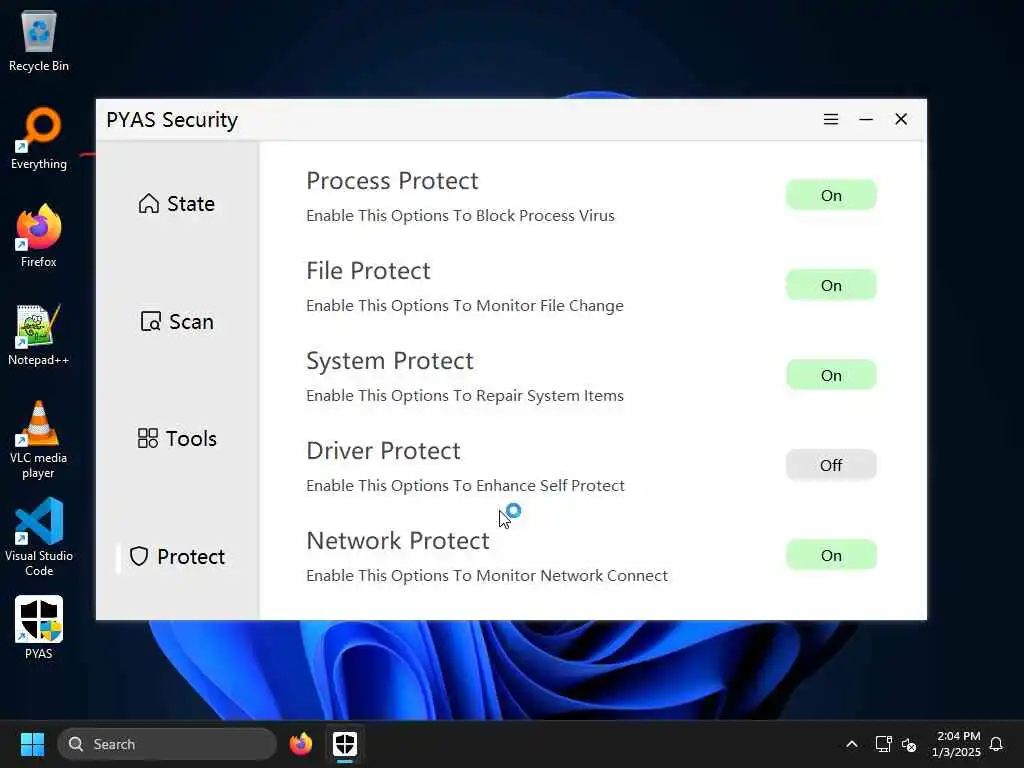Turn off File Protect toggle
This screenshot has width=1024, height=768.
[x=831, y=285]
